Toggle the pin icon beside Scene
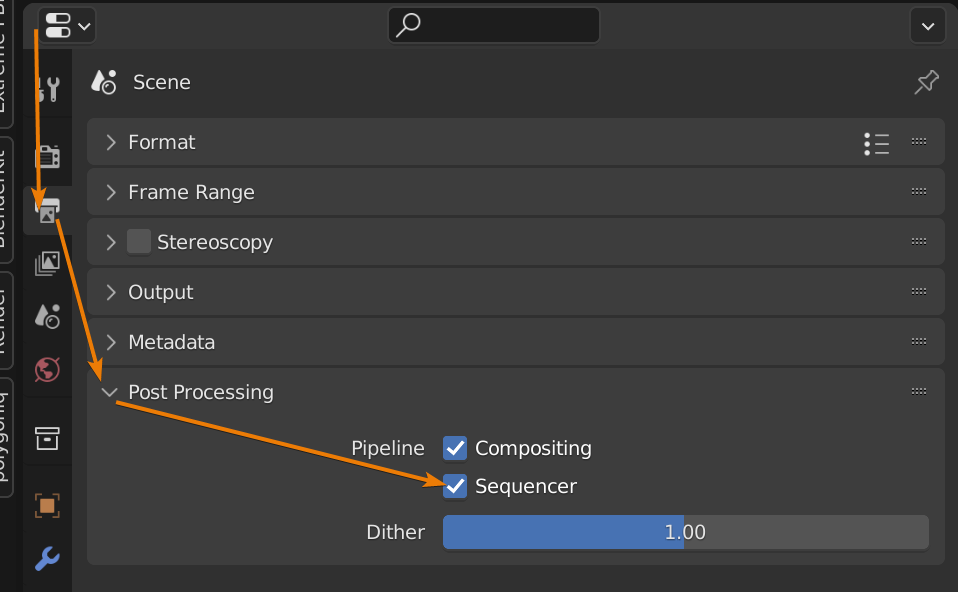Viewport: 958px width, 592px height. click(926, 82)
